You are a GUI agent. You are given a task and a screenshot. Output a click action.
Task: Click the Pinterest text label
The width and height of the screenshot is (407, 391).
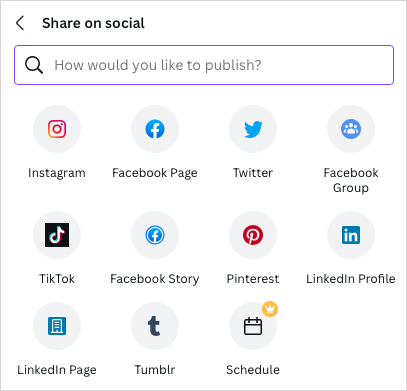point(253,279)
